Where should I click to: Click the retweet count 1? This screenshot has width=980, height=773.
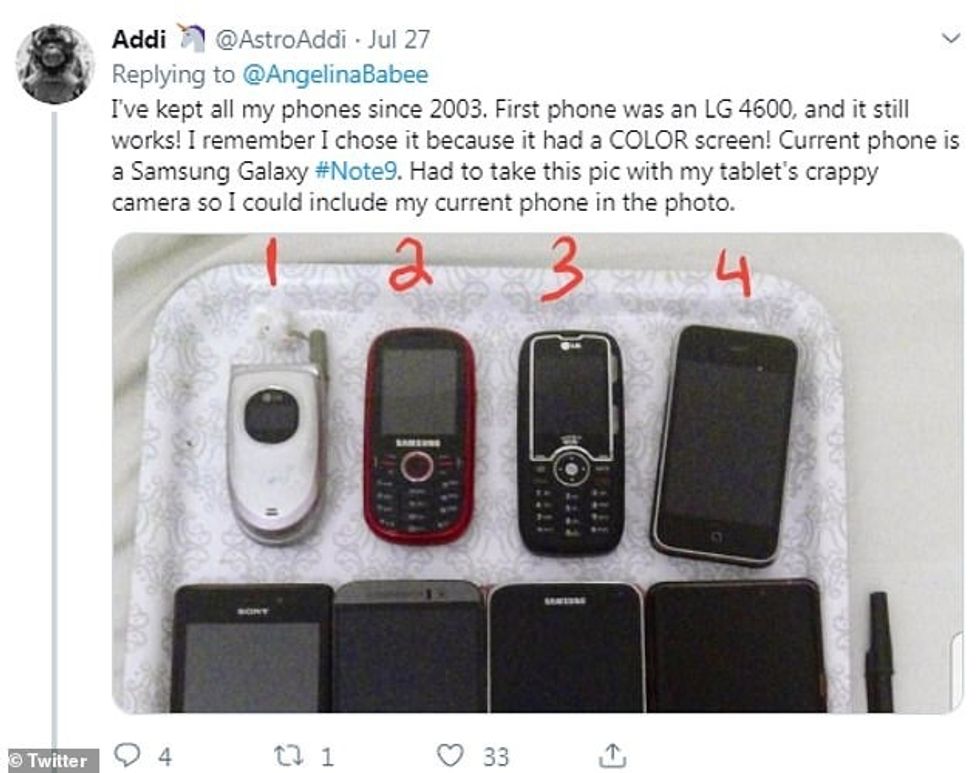[327, 757]
